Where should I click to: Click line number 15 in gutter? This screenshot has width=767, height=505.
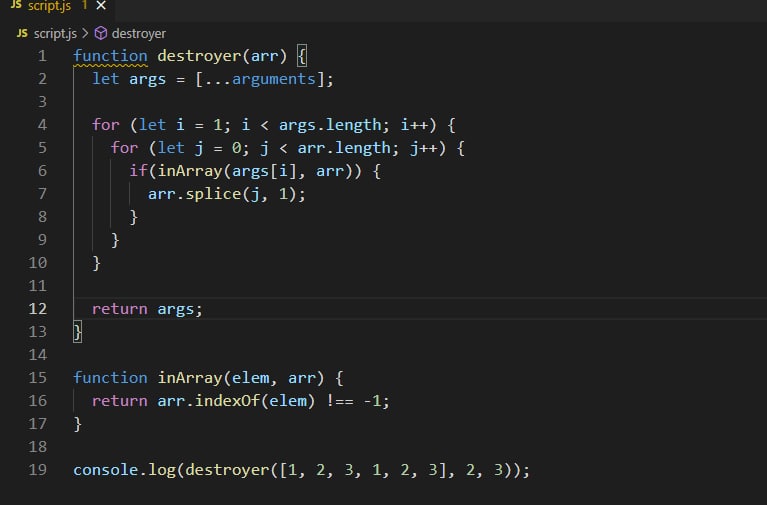(38, 378)
